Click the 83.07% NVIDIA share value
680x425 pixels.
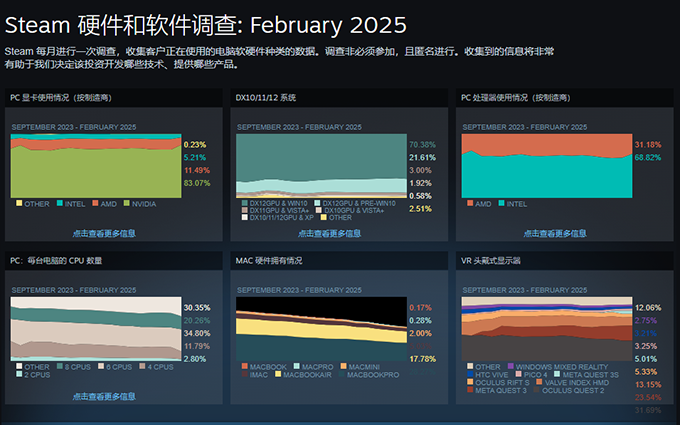point(197,183)
